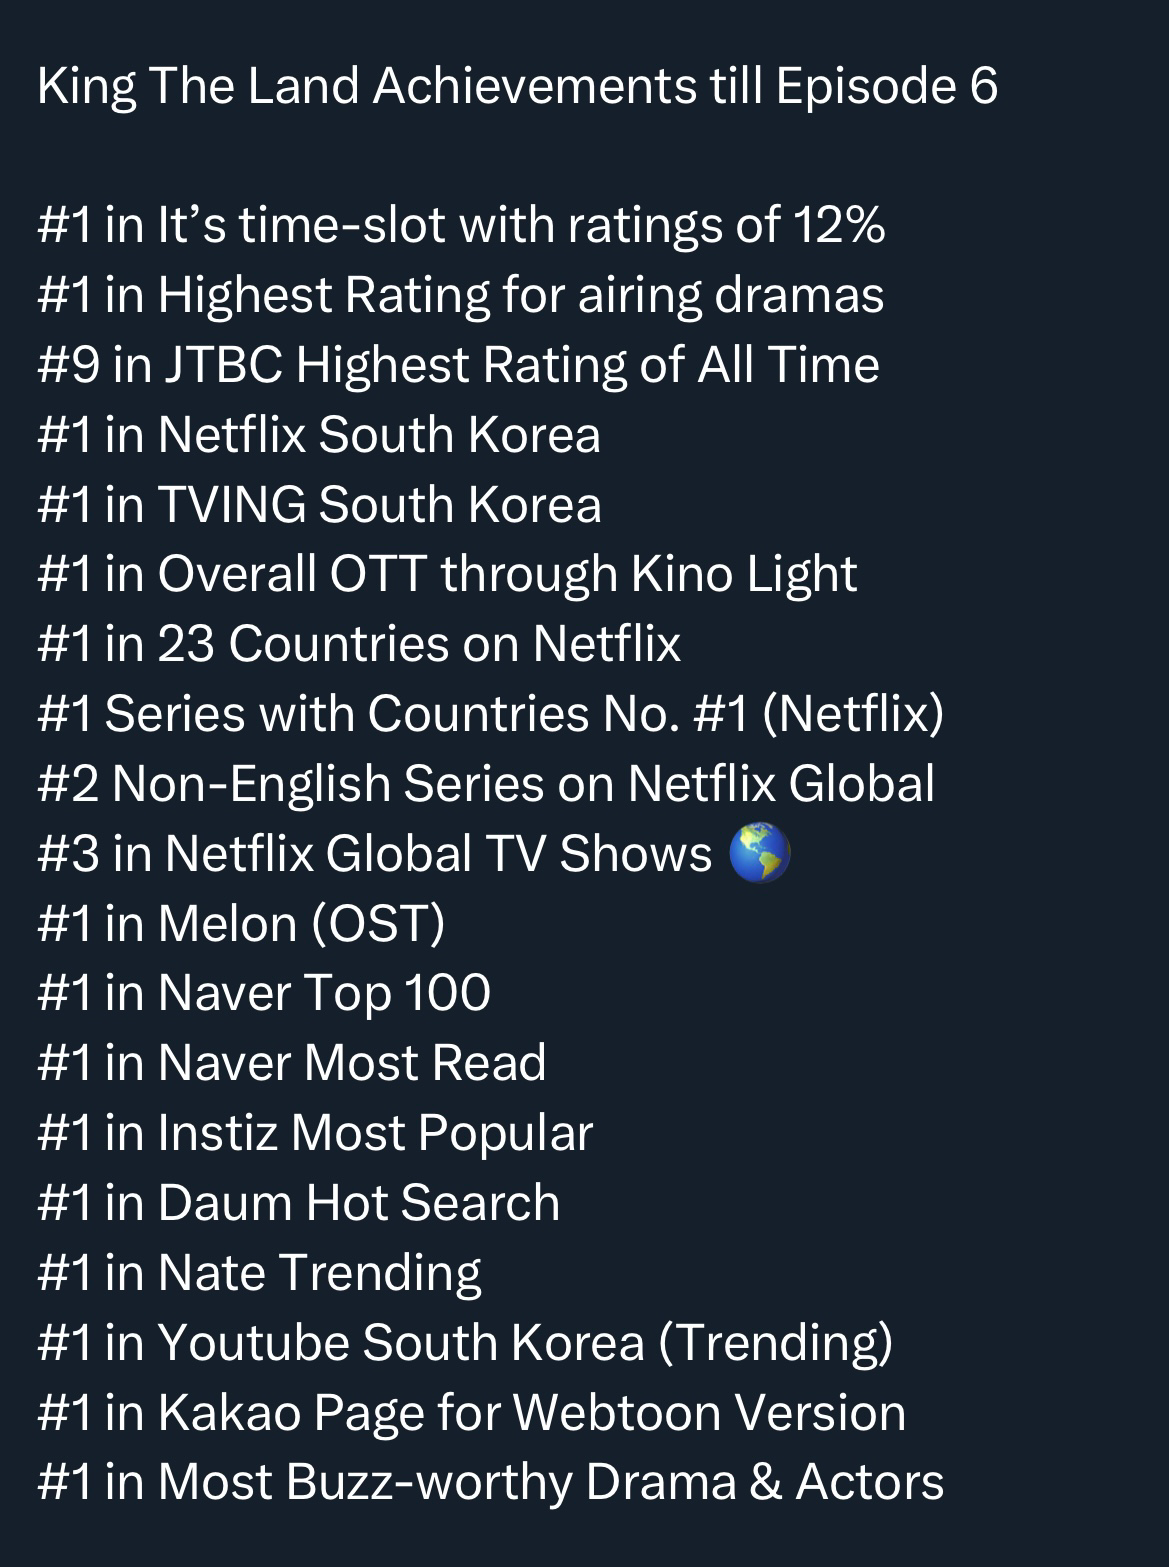Click Kakao Page for Webtoon Version
1169x1567 pixels.
472,1411
